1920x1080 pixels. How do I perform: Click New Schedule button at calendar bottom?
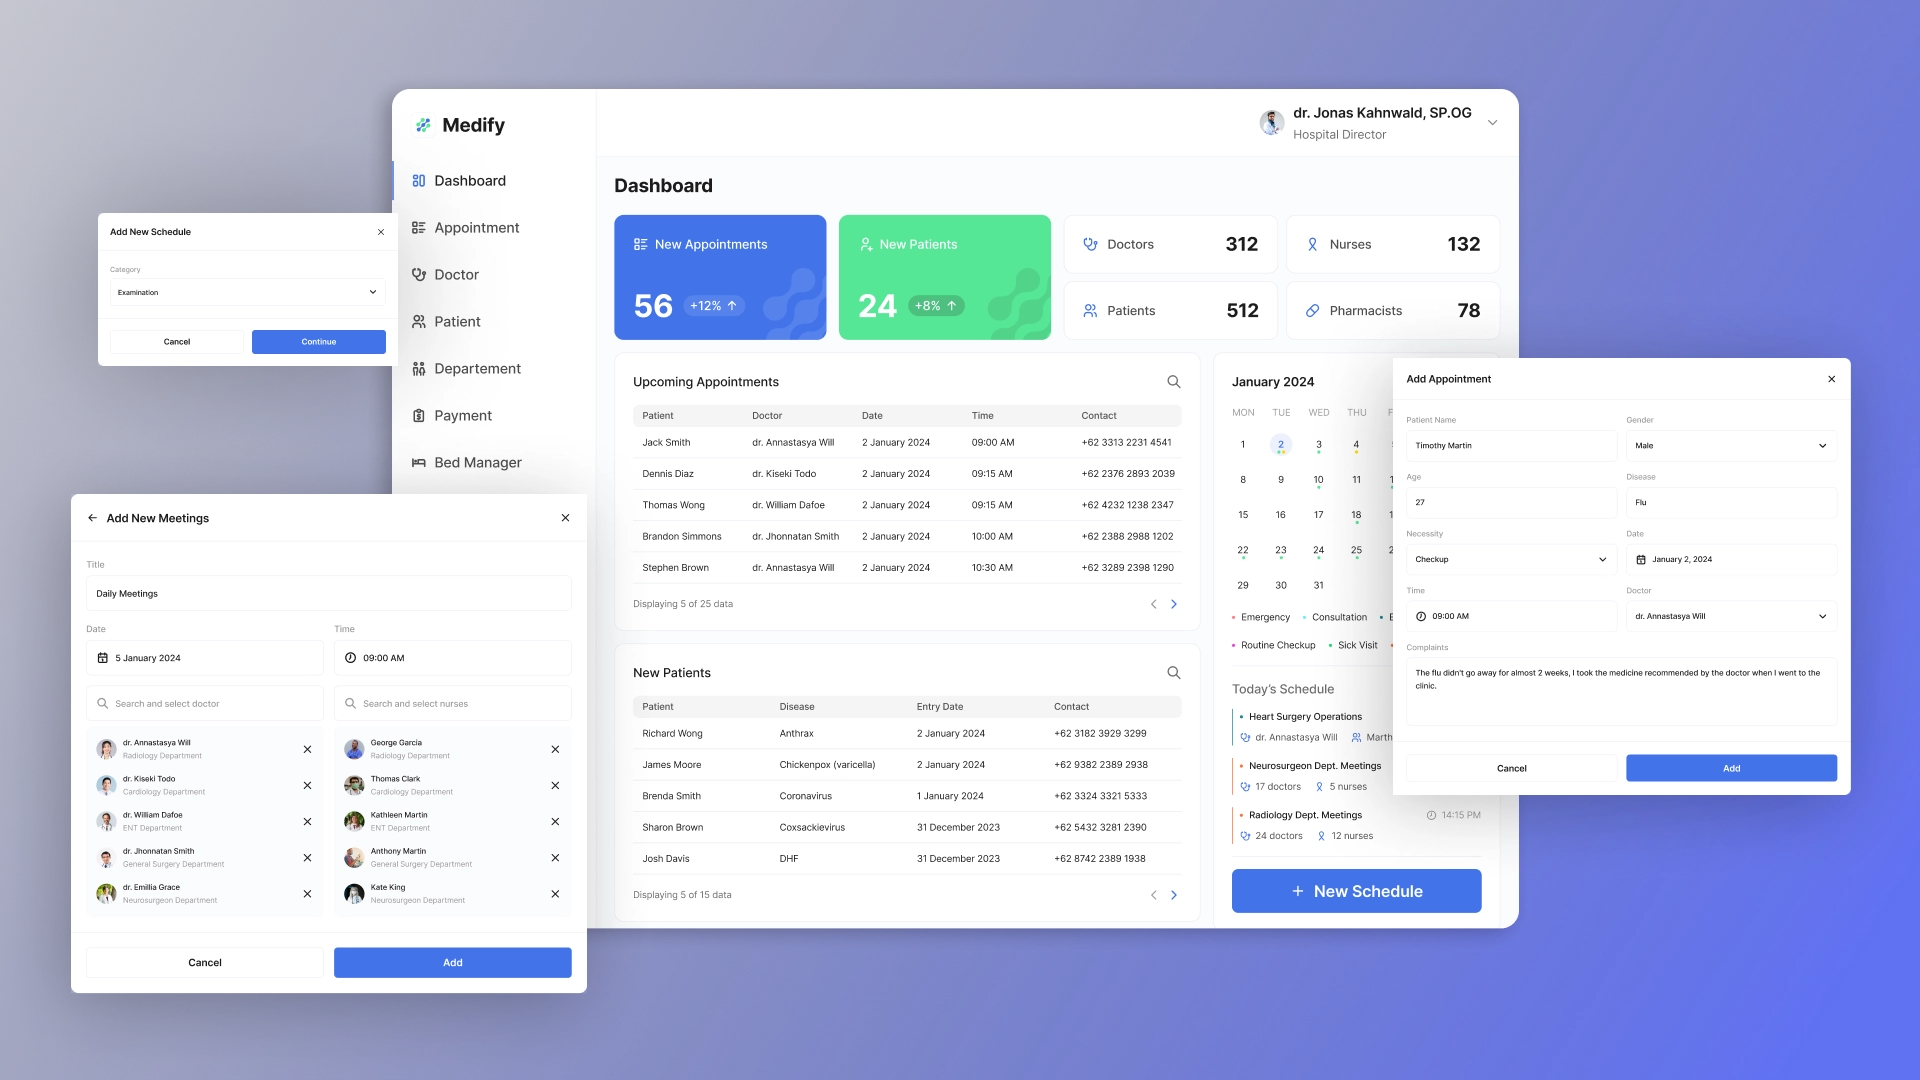(x=1356, y=891)
